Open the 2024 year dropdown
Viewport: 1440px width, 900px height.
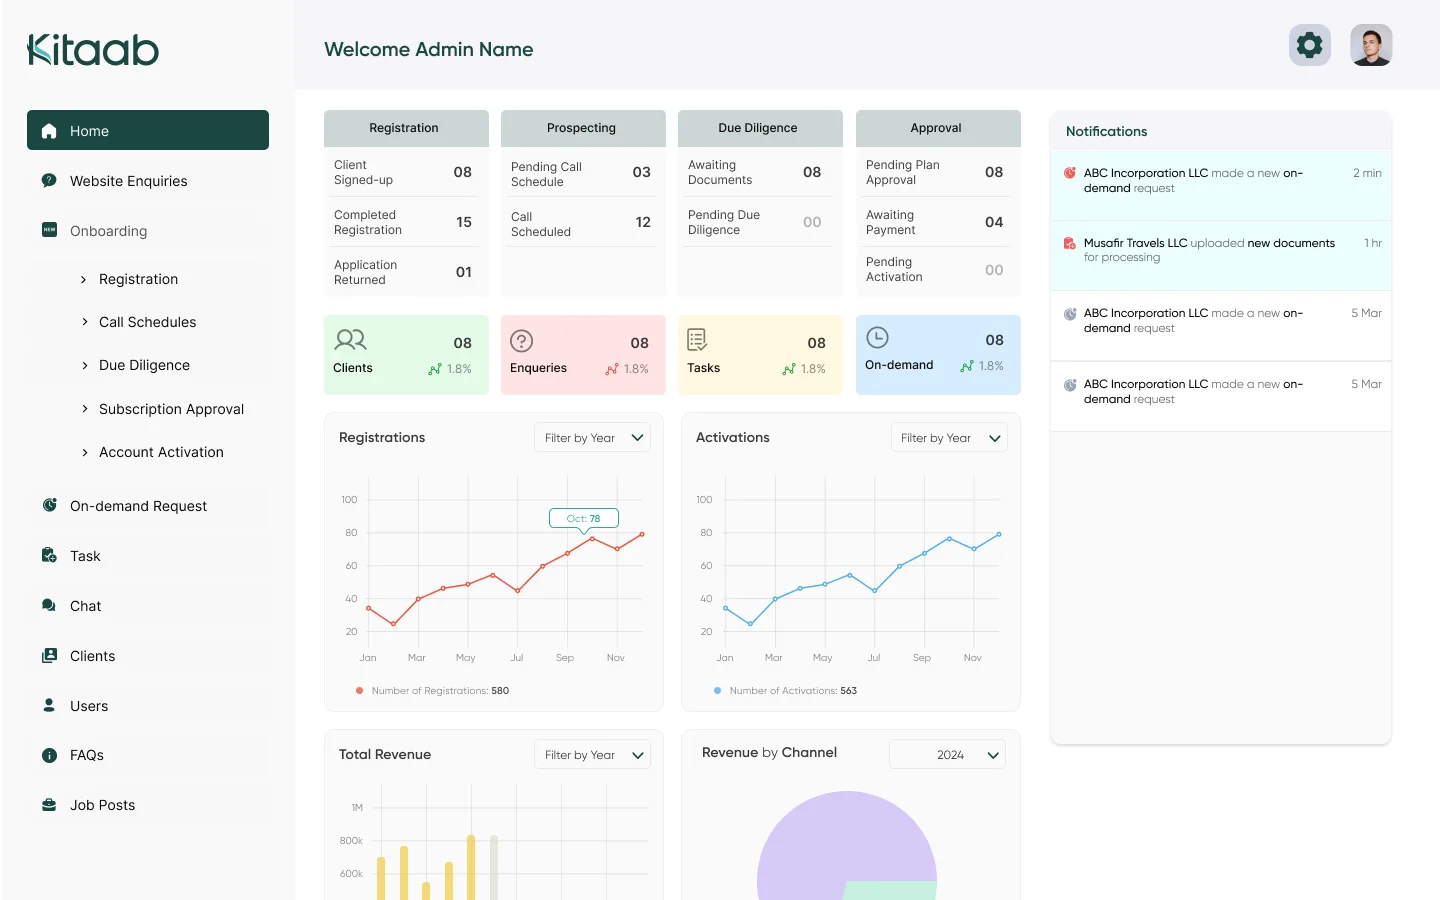click(947, 754)
